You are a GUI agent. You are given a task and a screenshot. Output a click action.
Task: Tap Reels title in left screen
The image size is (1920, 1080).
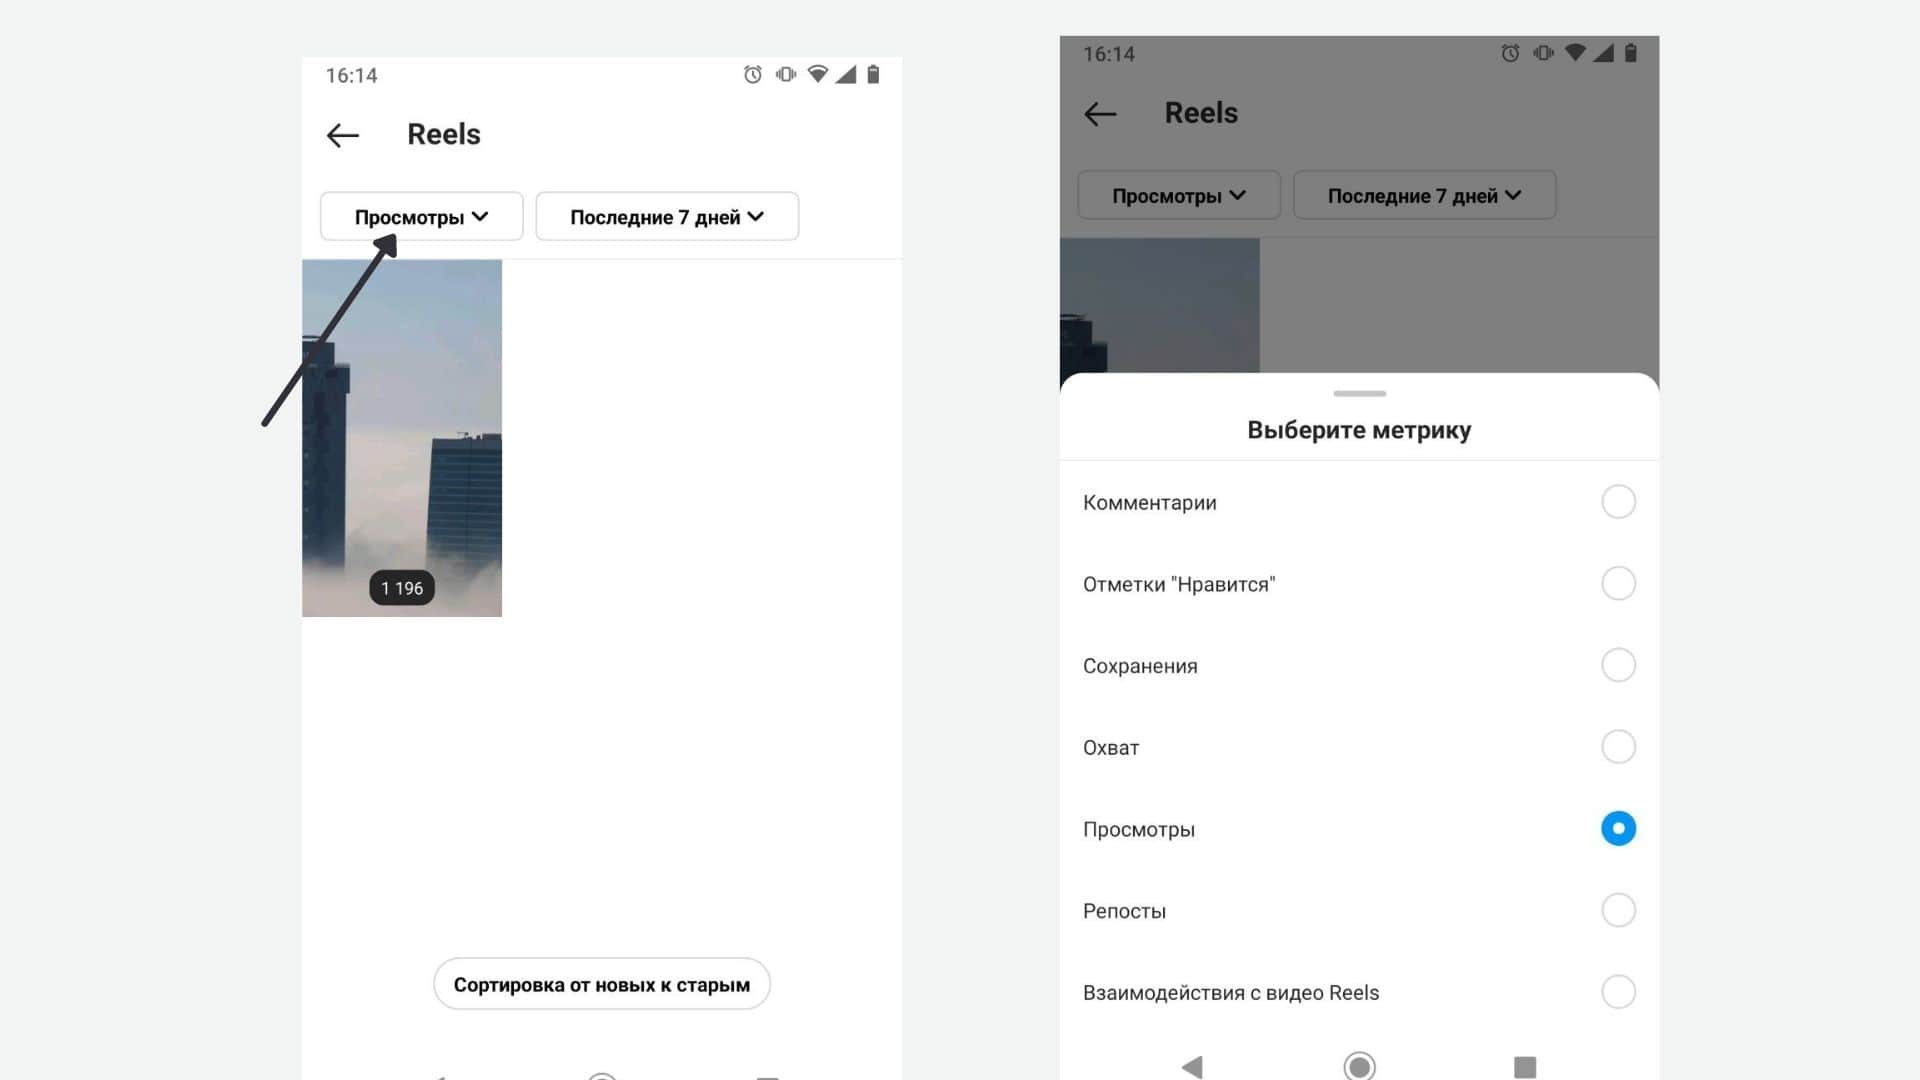[x=444, y=134]
